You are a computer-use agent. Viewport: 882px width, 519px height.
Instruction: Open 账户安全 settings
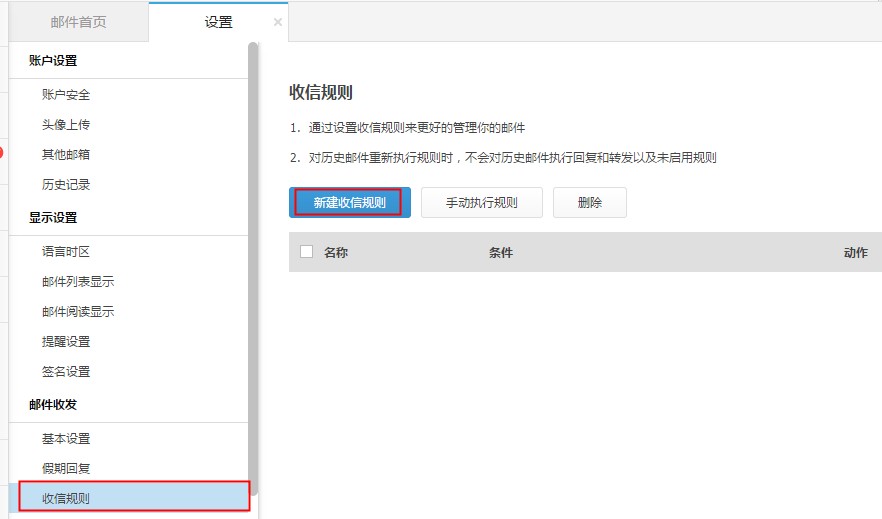[66, 95]
